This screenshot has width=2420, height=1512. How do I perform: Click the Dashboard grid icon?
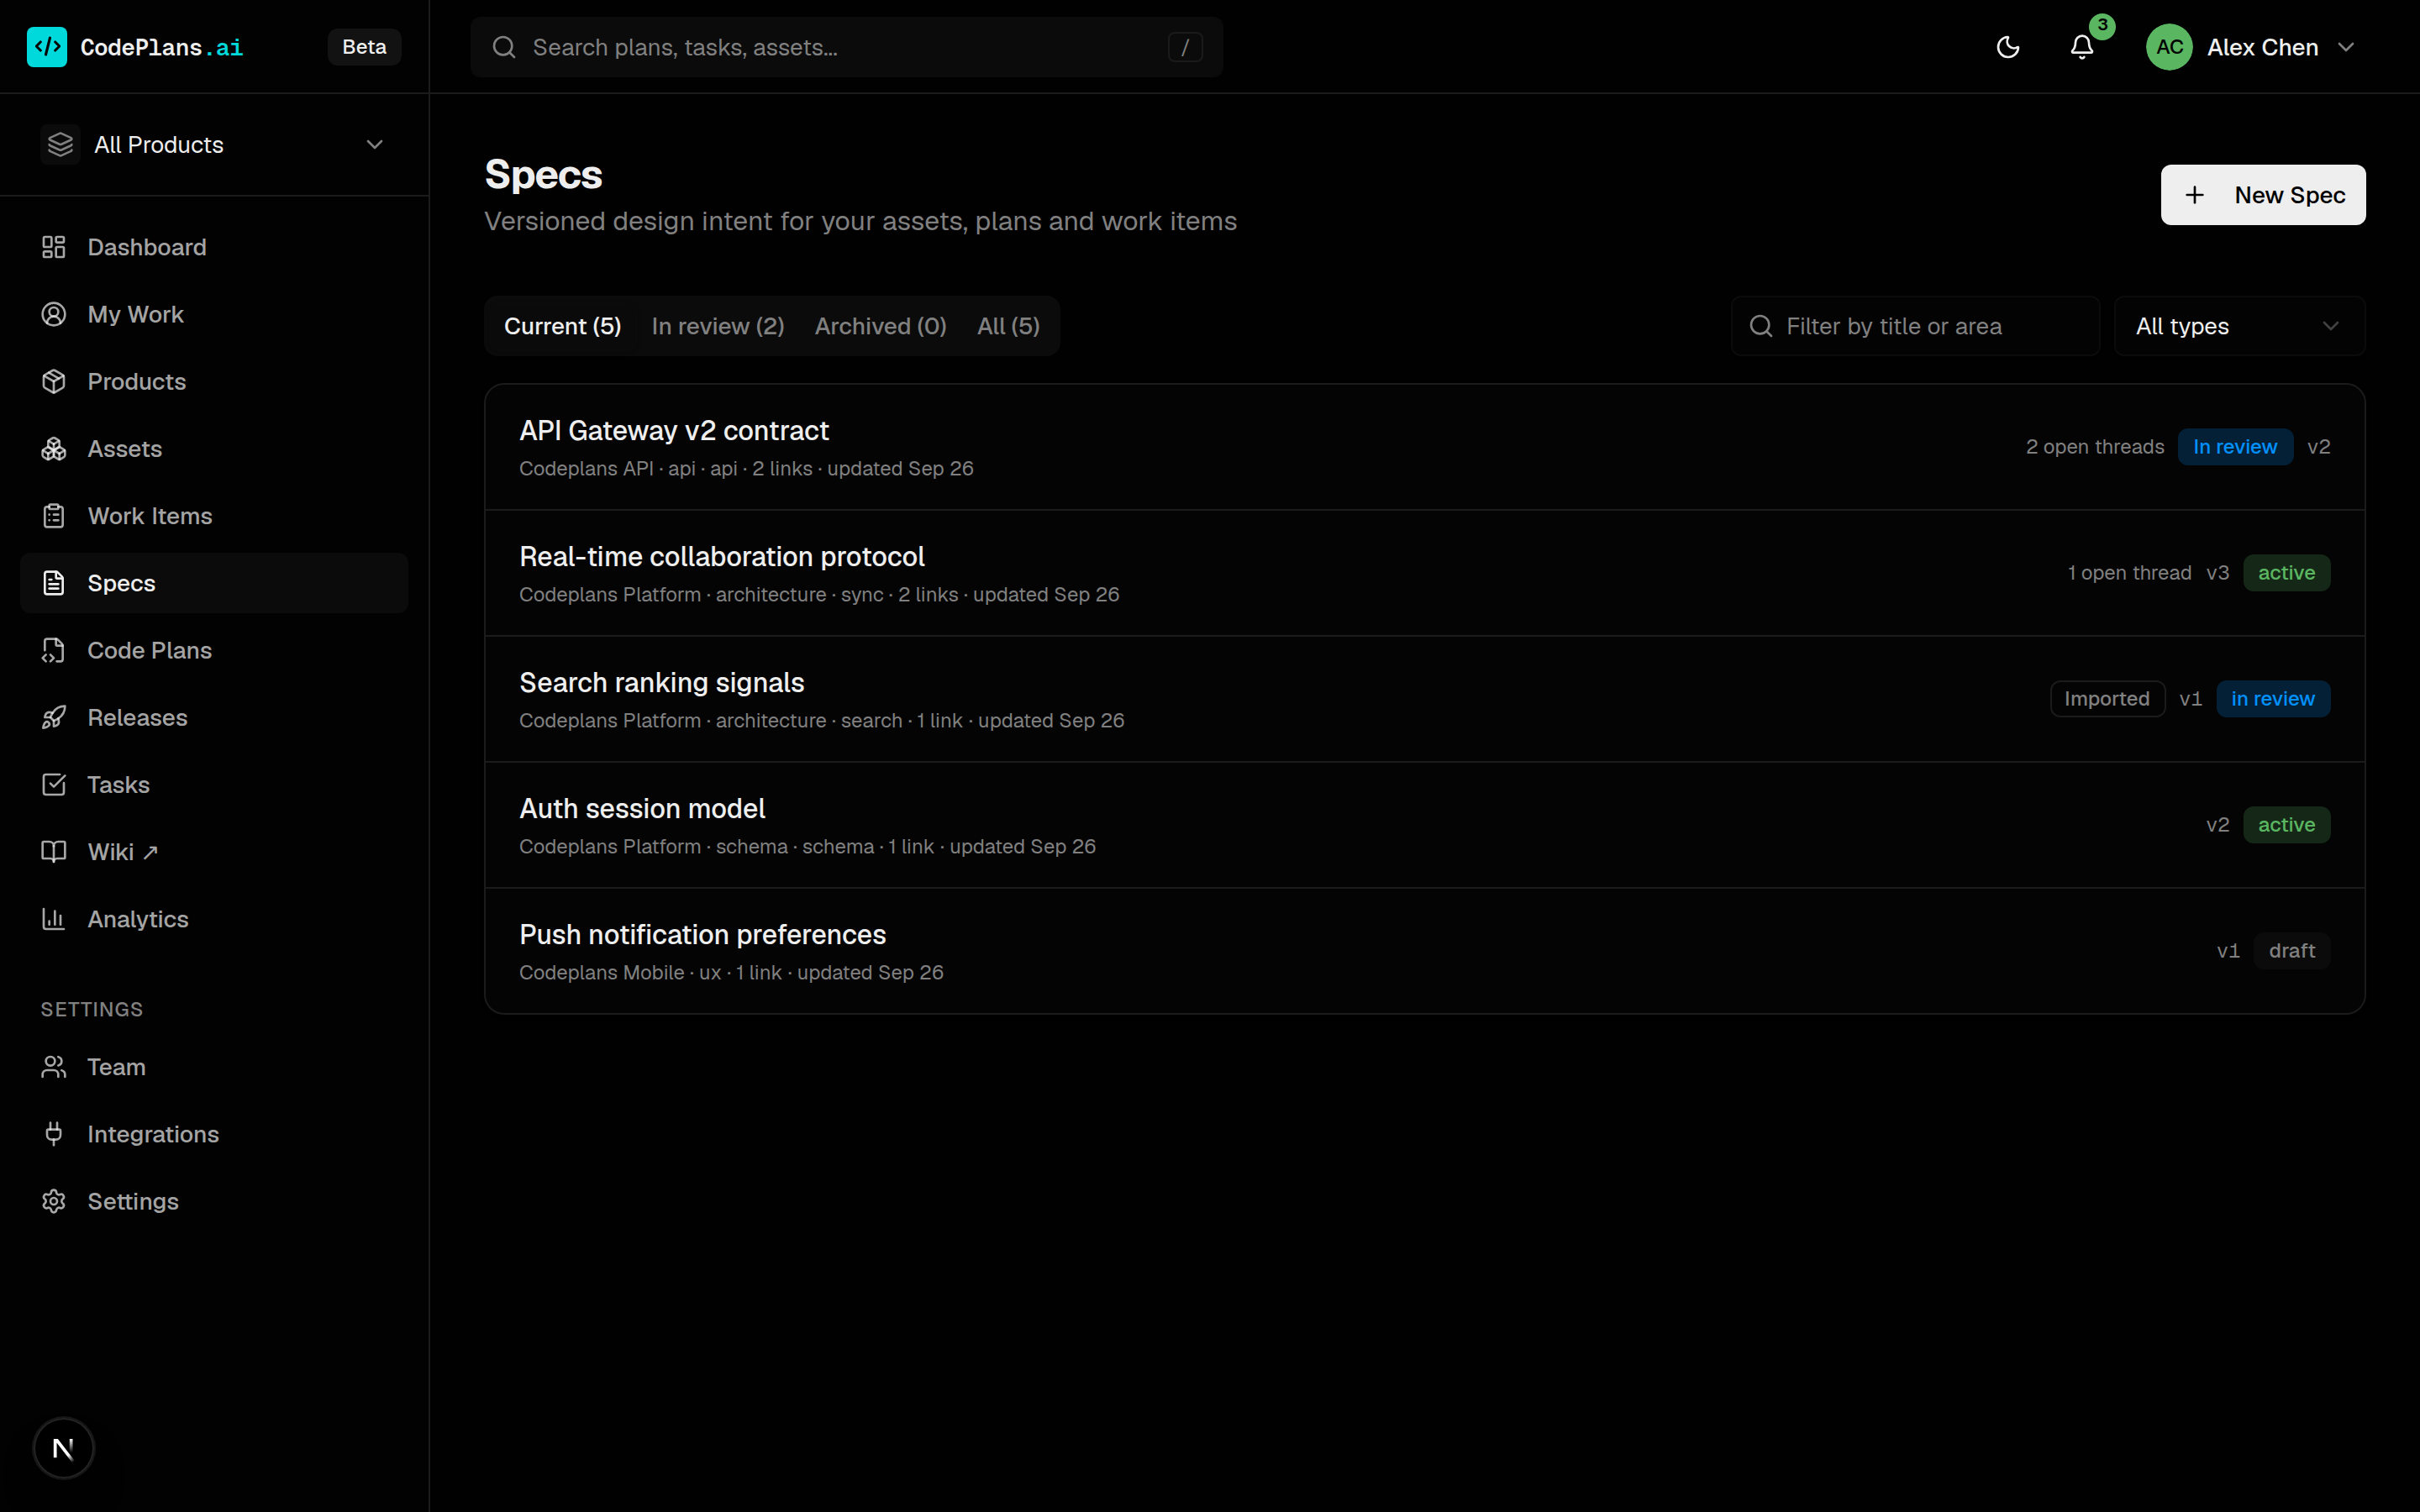point(54,247)
